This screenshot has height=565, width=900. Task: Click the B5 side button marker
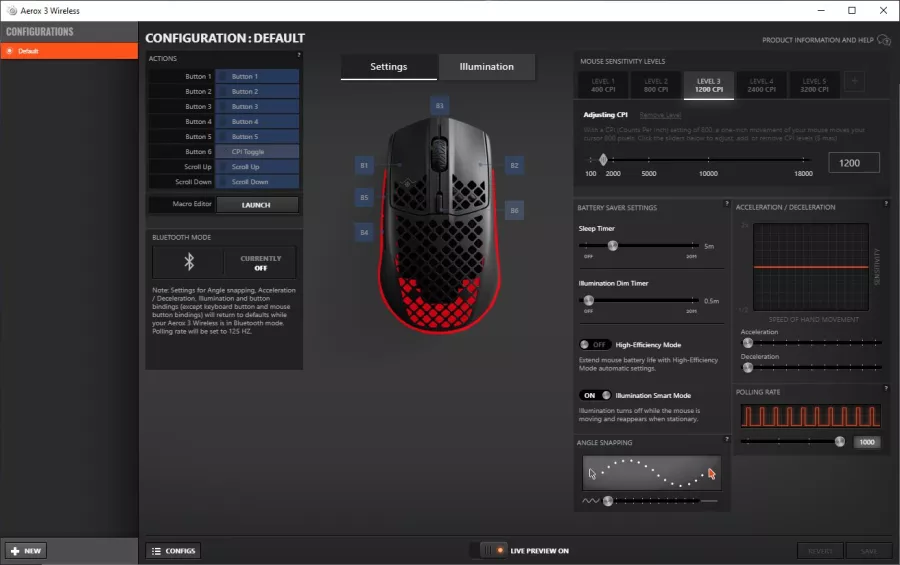coord(364,198)
